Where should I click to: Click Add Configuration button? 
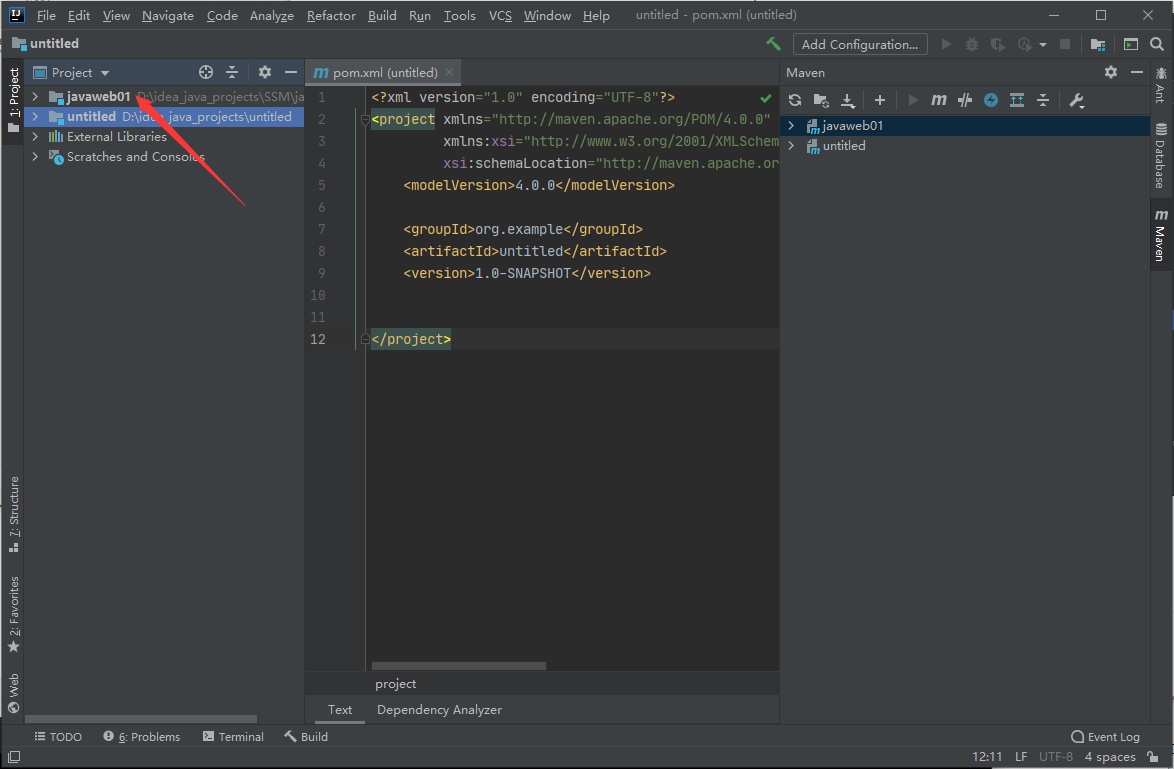coord(859,44)
